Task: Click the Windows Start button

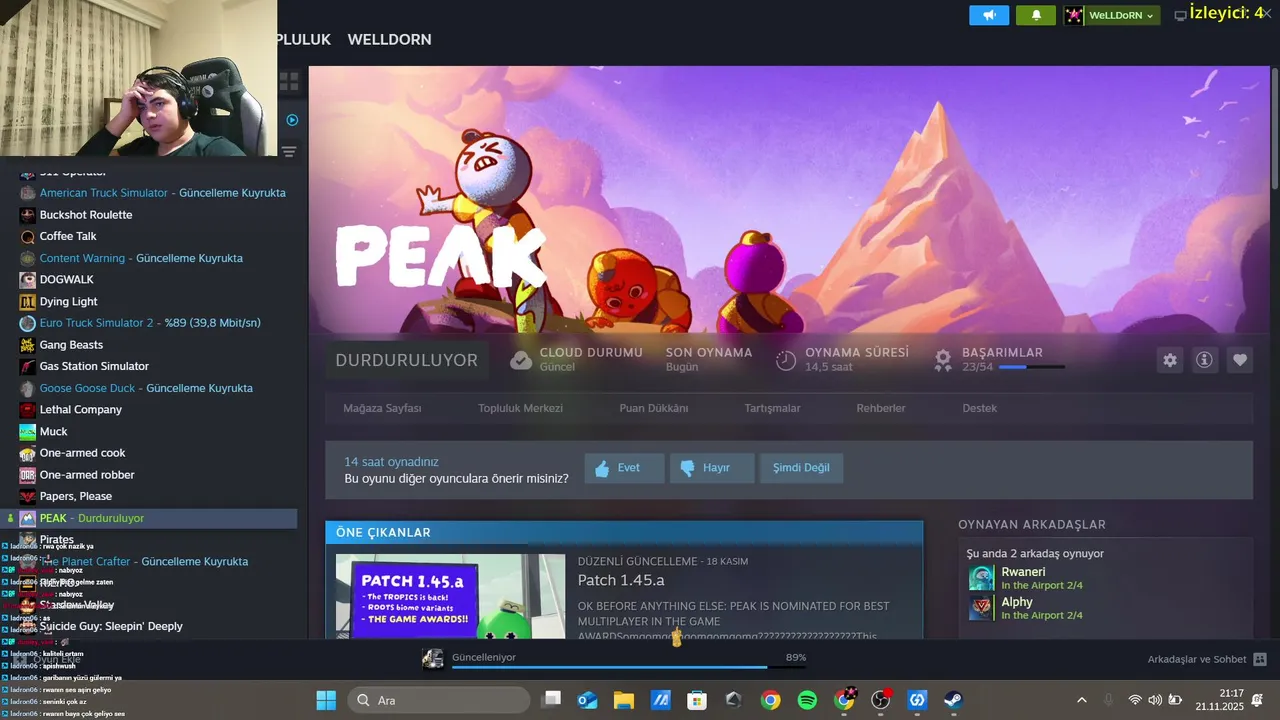Action: tap(326, 700)
